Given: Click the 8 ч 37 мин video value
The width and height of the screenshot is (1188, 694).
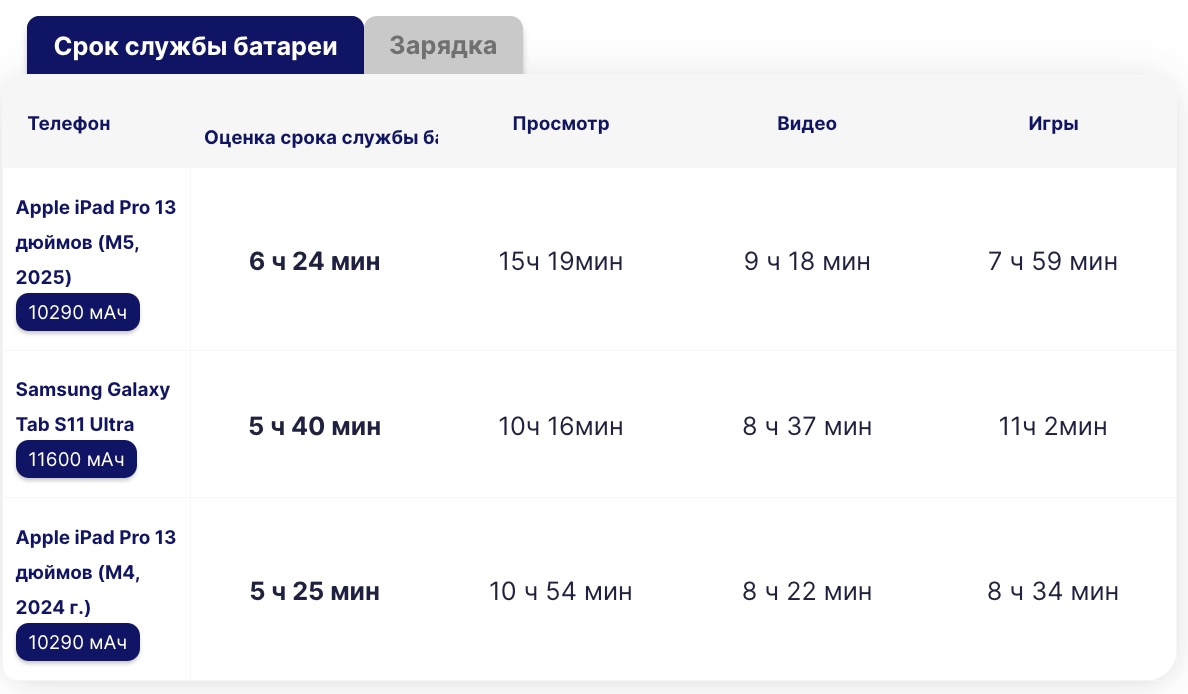Looking at the screenshot, I should coord(807,427).
